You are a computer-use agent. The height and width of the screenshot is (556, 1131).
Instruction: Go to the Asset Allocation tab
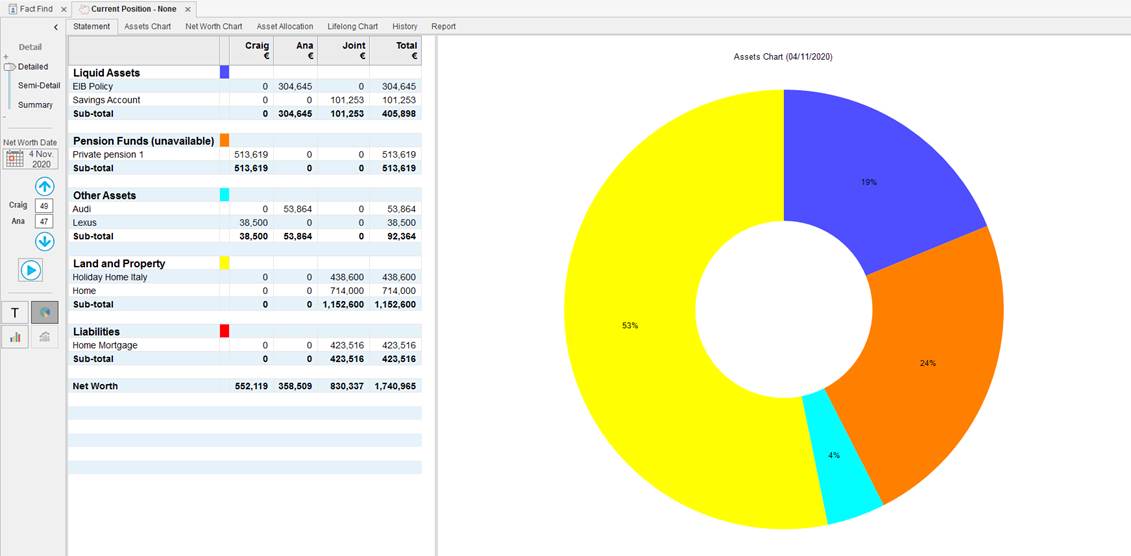pyautogui.click(x=285, y=27)
